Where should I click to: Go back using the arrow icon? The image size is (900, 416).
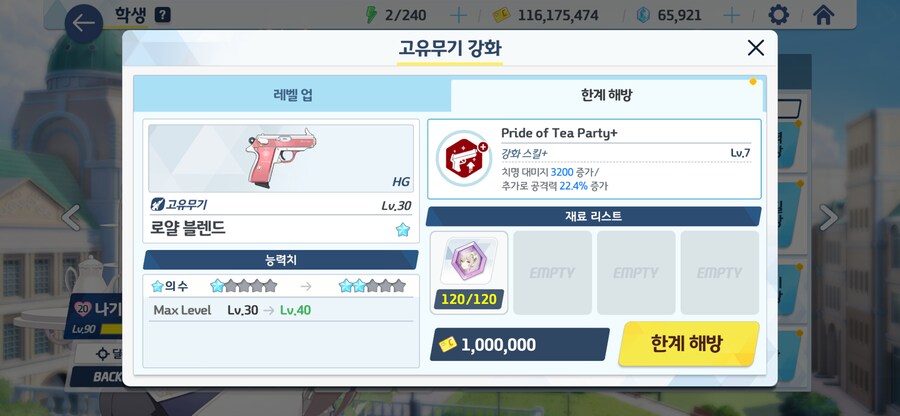click(x=84, y=24)
